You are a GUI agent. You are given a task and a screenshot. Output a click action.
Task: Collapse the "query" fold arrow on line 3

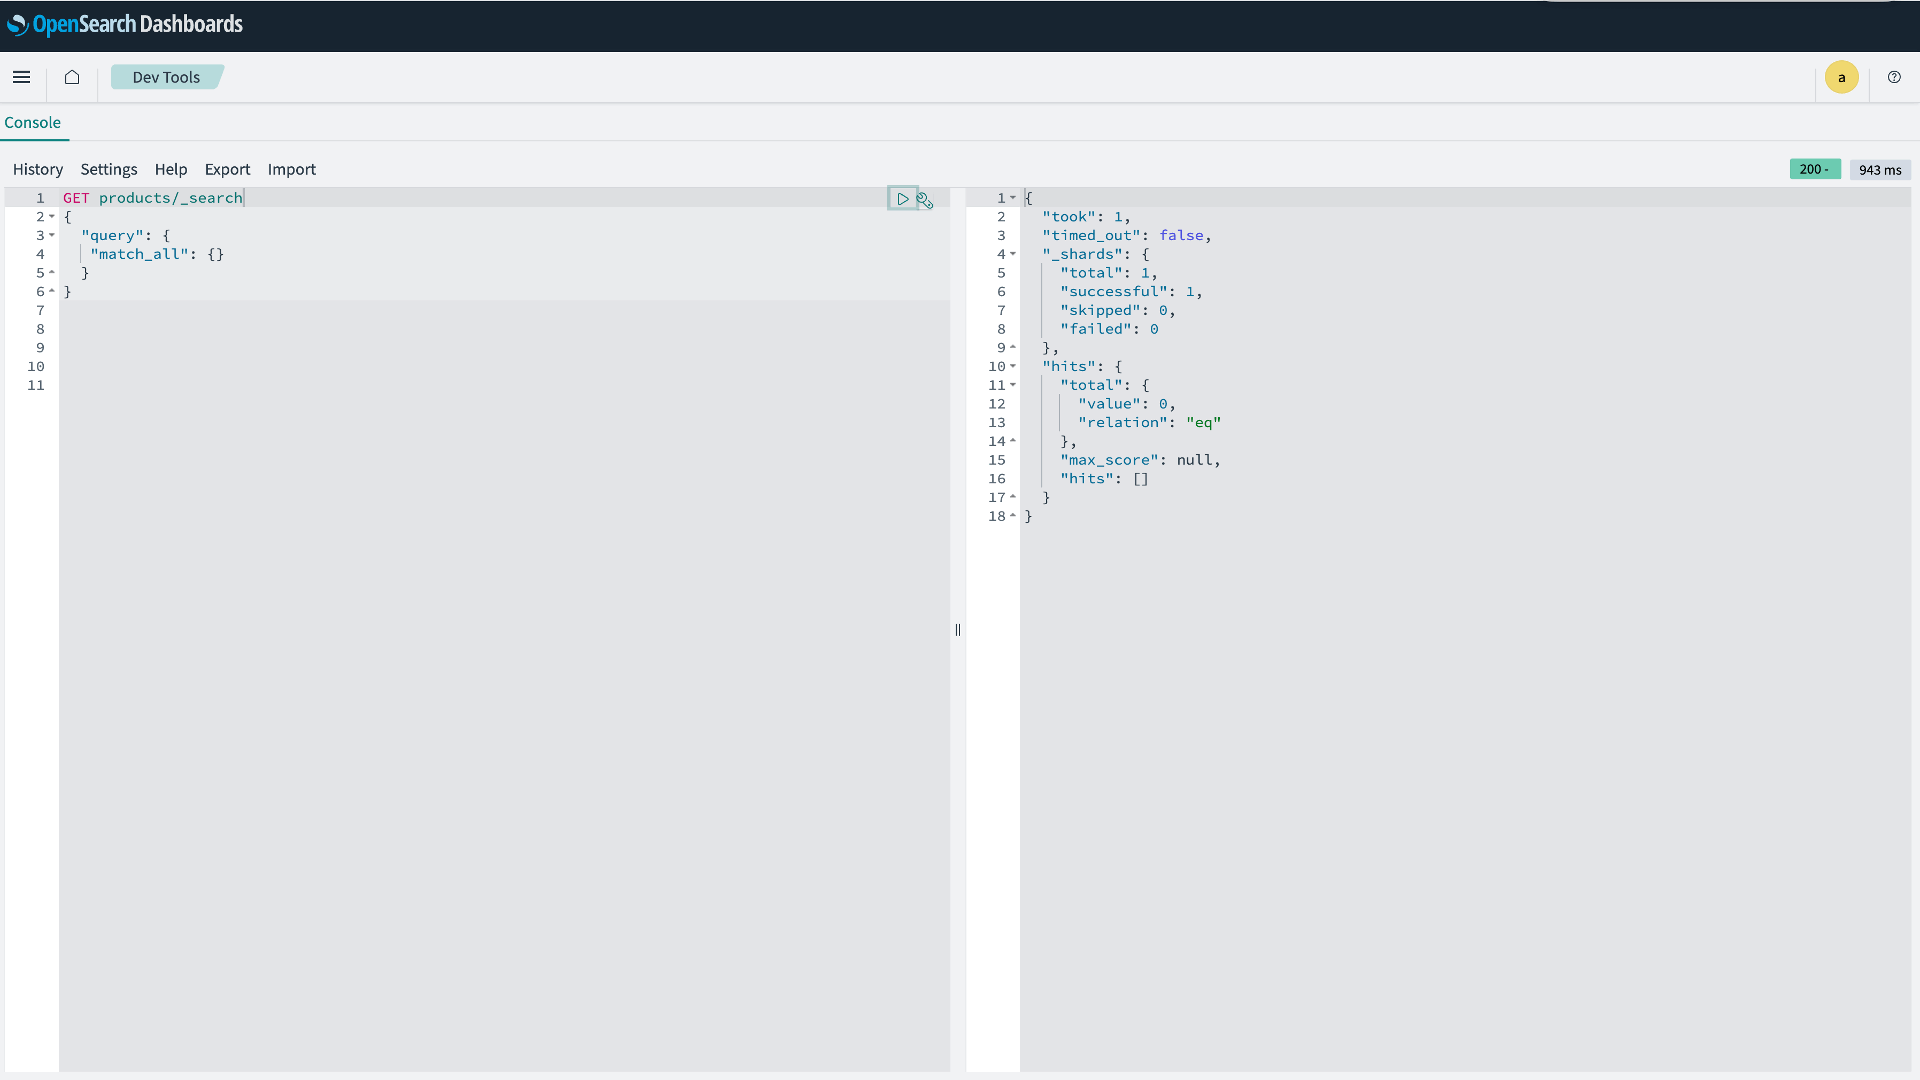pyautogui.click(x=52, y=236)
